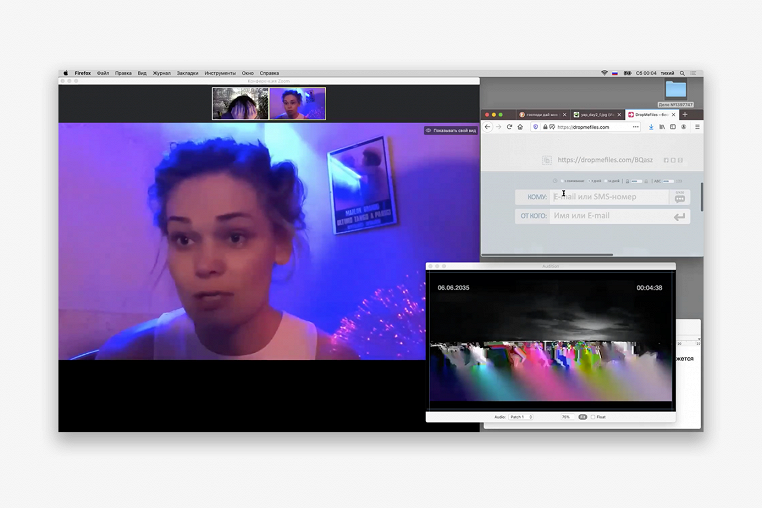Click the browser back arrow
762x508 pixels.
coord(488,127)
